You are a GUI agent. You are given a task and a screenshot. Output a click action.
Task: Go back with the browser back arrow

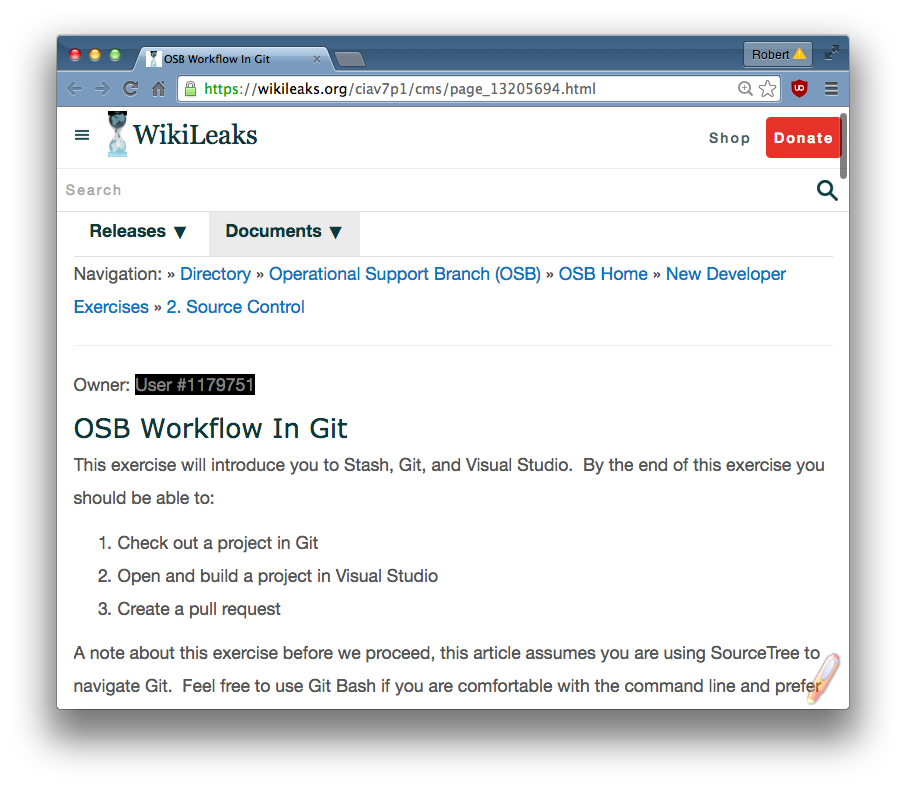point(75,88)
